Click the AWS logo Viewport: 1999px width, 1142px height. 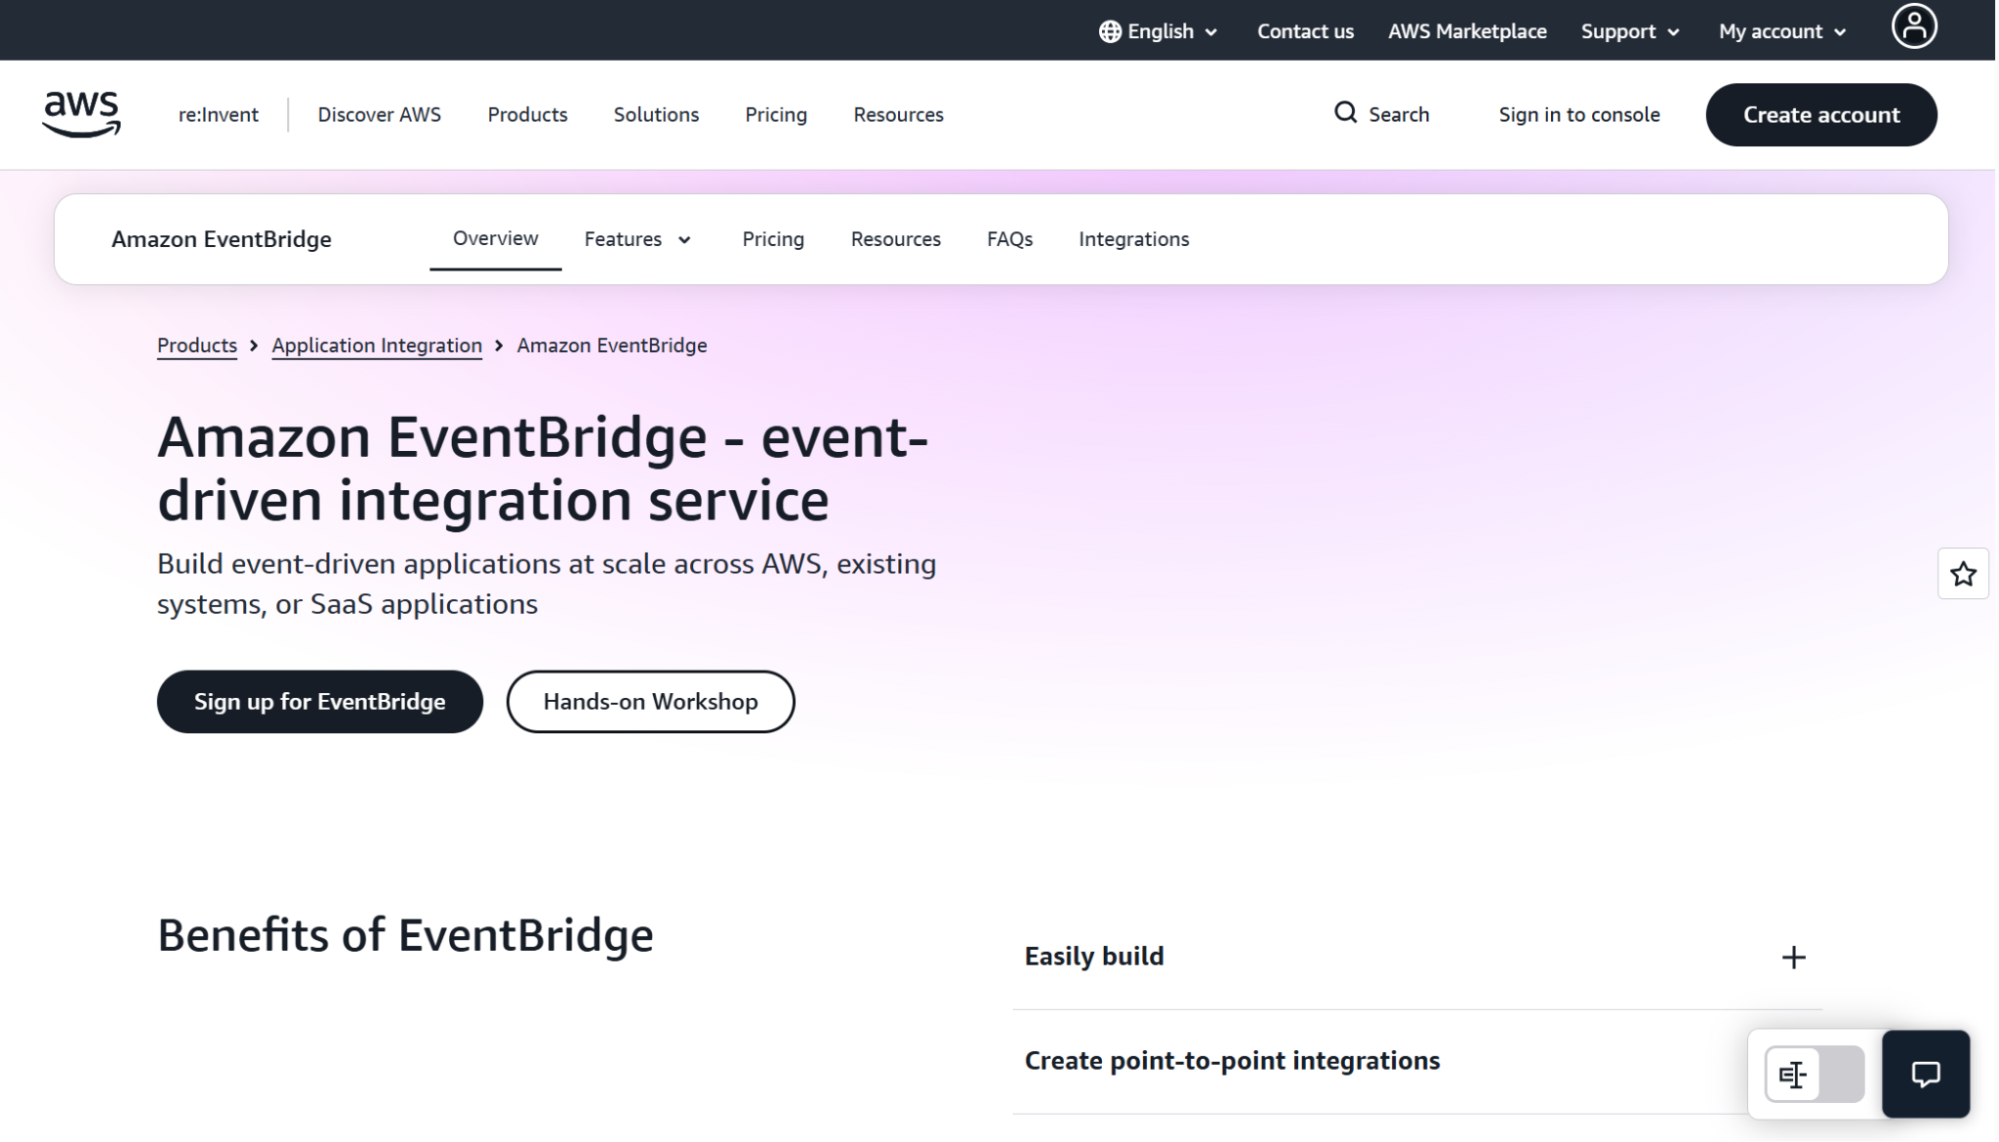tap(81, 114)
